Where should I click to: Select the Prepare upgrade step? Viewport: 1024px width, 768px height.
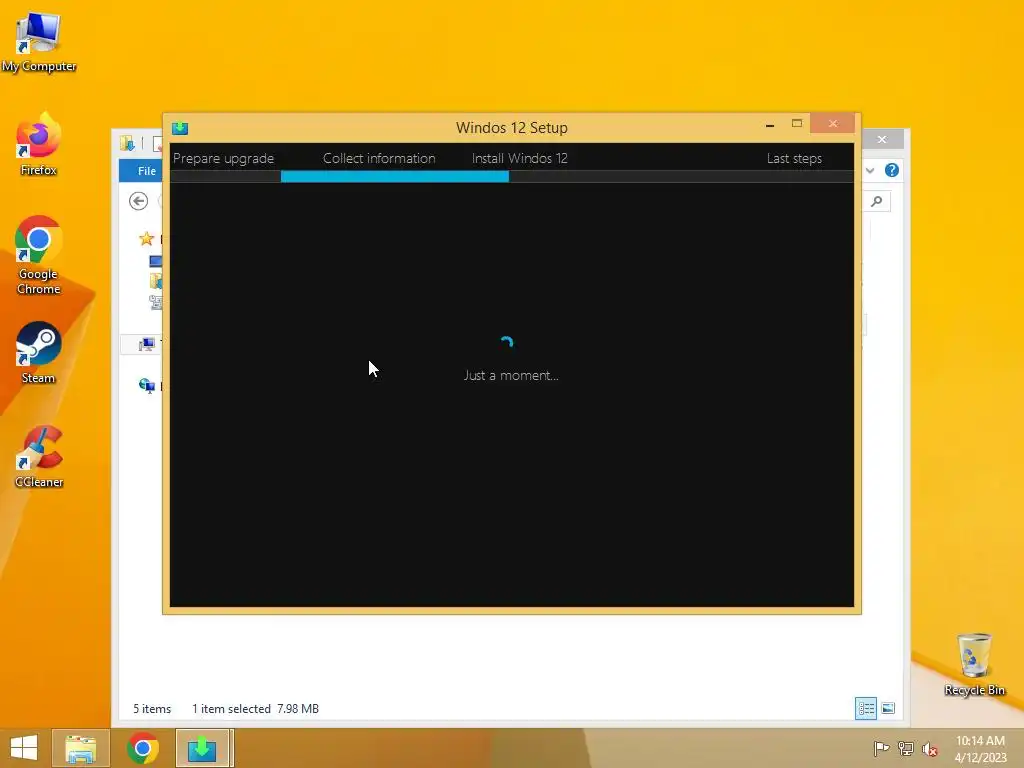(223, 158)
